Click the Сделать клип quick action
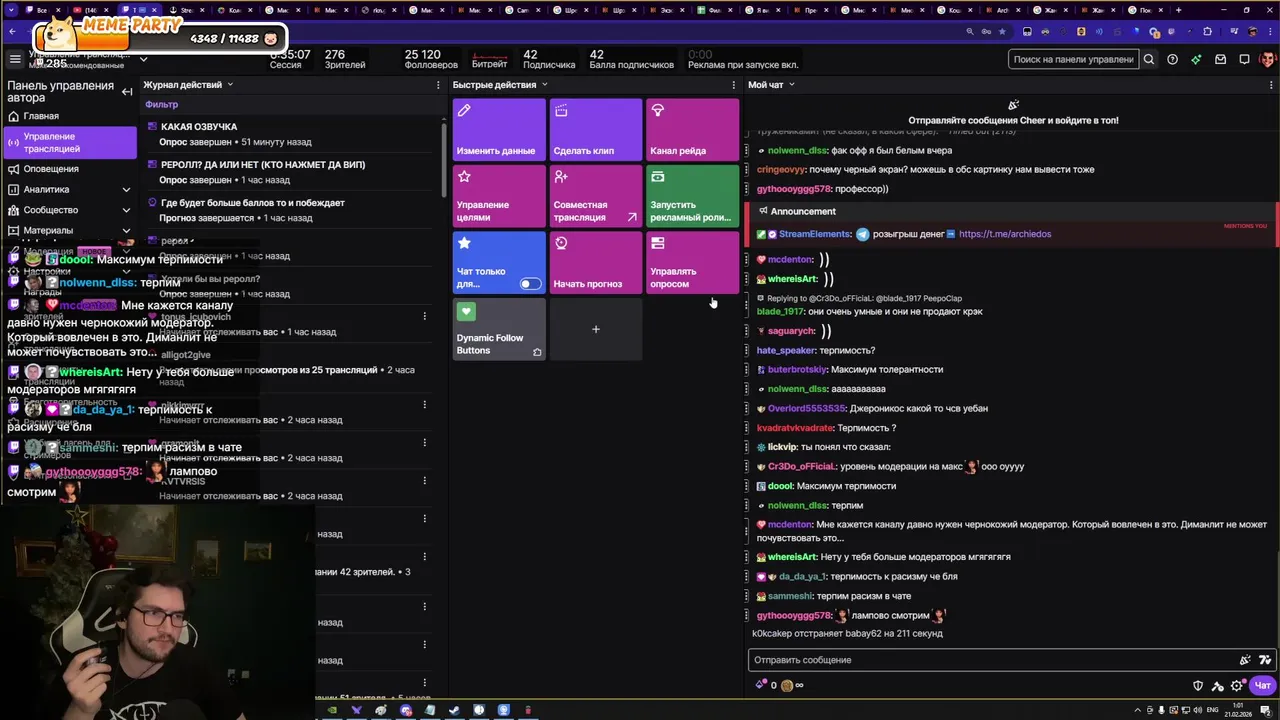Viewport: 1280px width, 720px height. [596, 129]
